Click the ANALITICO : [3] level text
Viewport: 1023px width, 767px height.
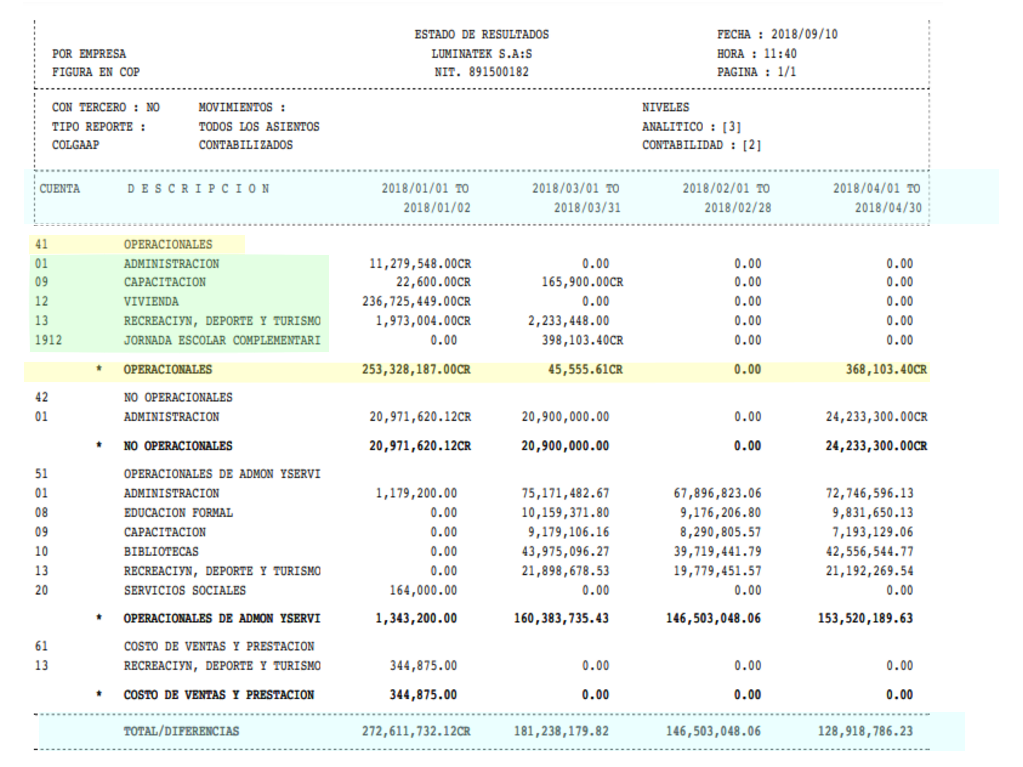690,127
